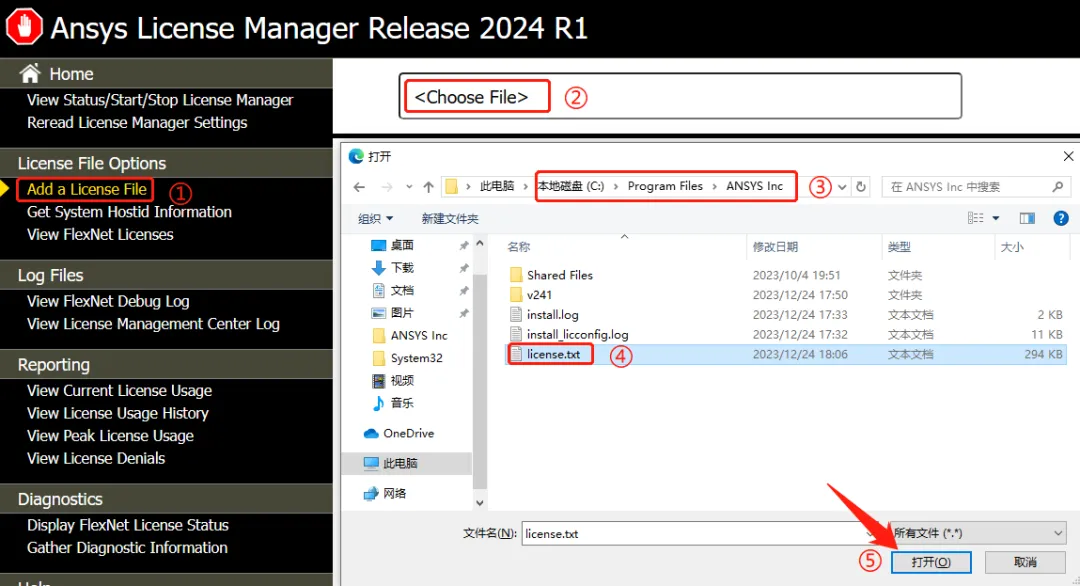Viewport: 1080px width, 586px height.
Task: Go back with dialog back arrow
Action: pyautogui.click(x=359, y=187)
